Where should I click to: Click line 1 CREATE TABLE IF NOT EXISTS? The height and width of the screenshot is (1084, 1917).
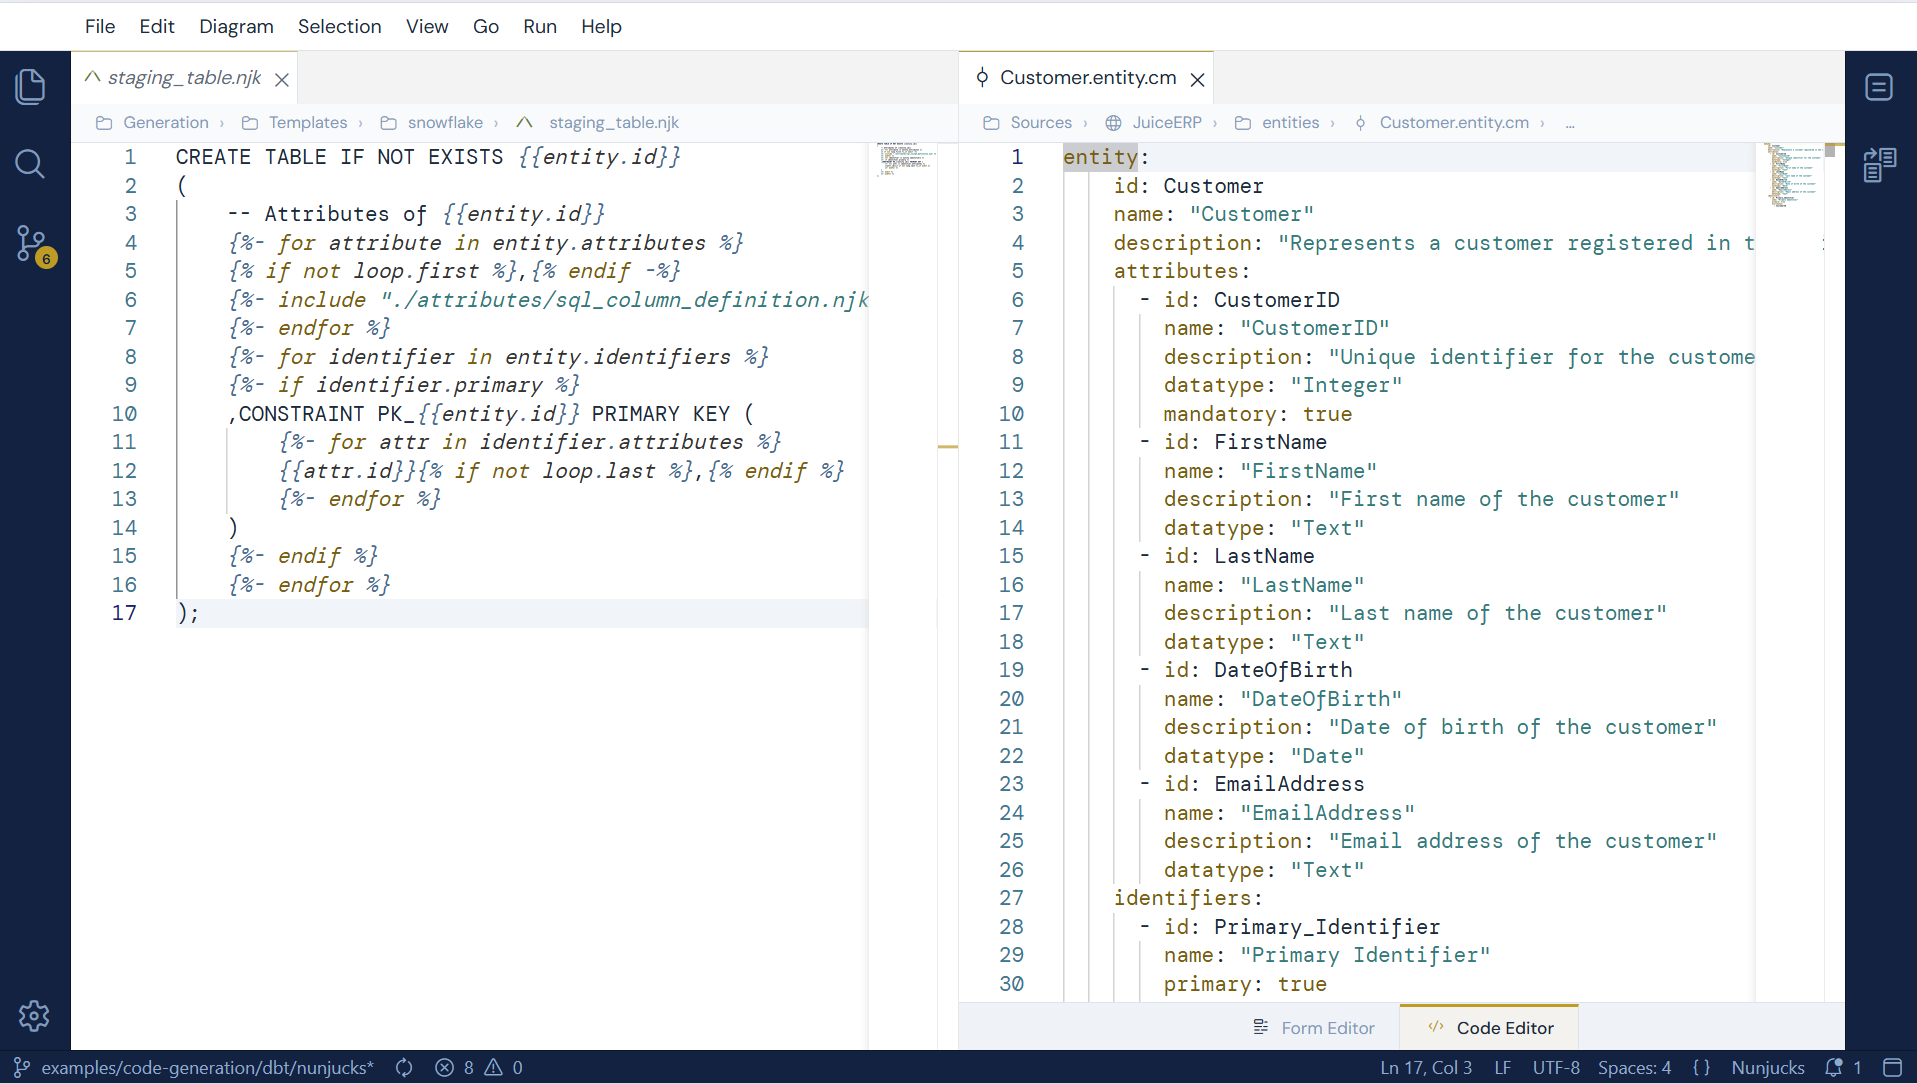[339, 157]
